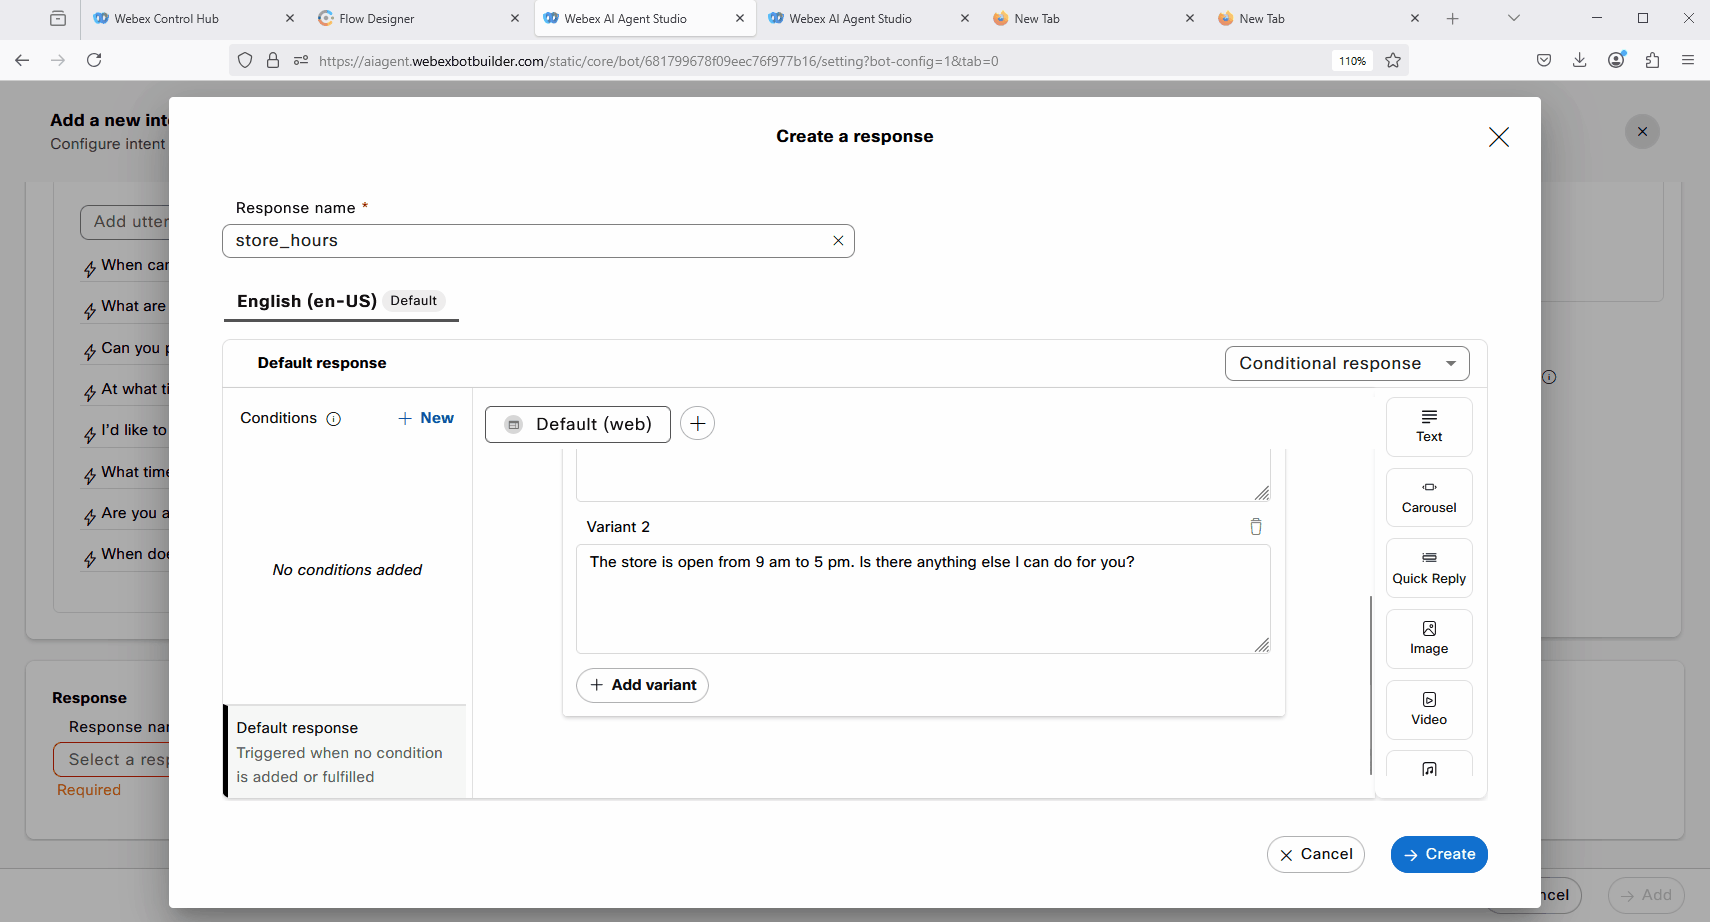
Task: Delete Variant 2 with trash icon
Action: click(x=1255, y=527)
